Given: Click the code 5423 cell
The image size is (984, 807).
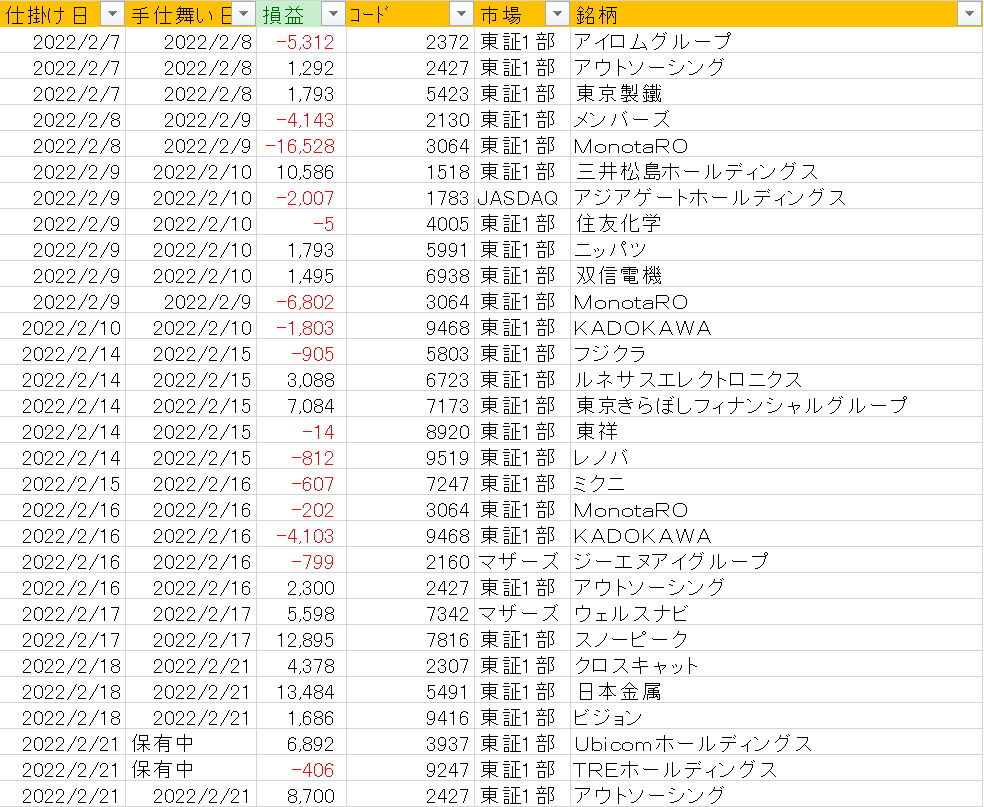Looking at the screenshot, I should 410,94.
